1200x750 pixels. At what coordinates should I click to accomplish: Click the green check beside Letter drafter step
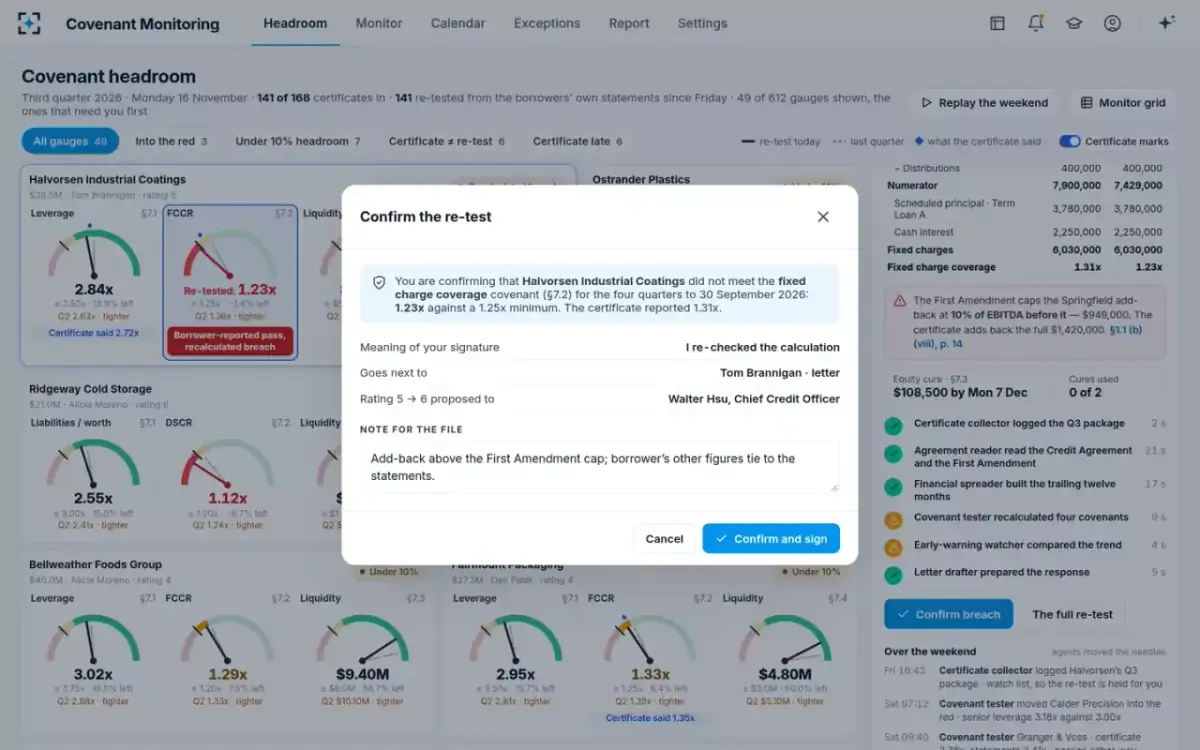(893, 574)
